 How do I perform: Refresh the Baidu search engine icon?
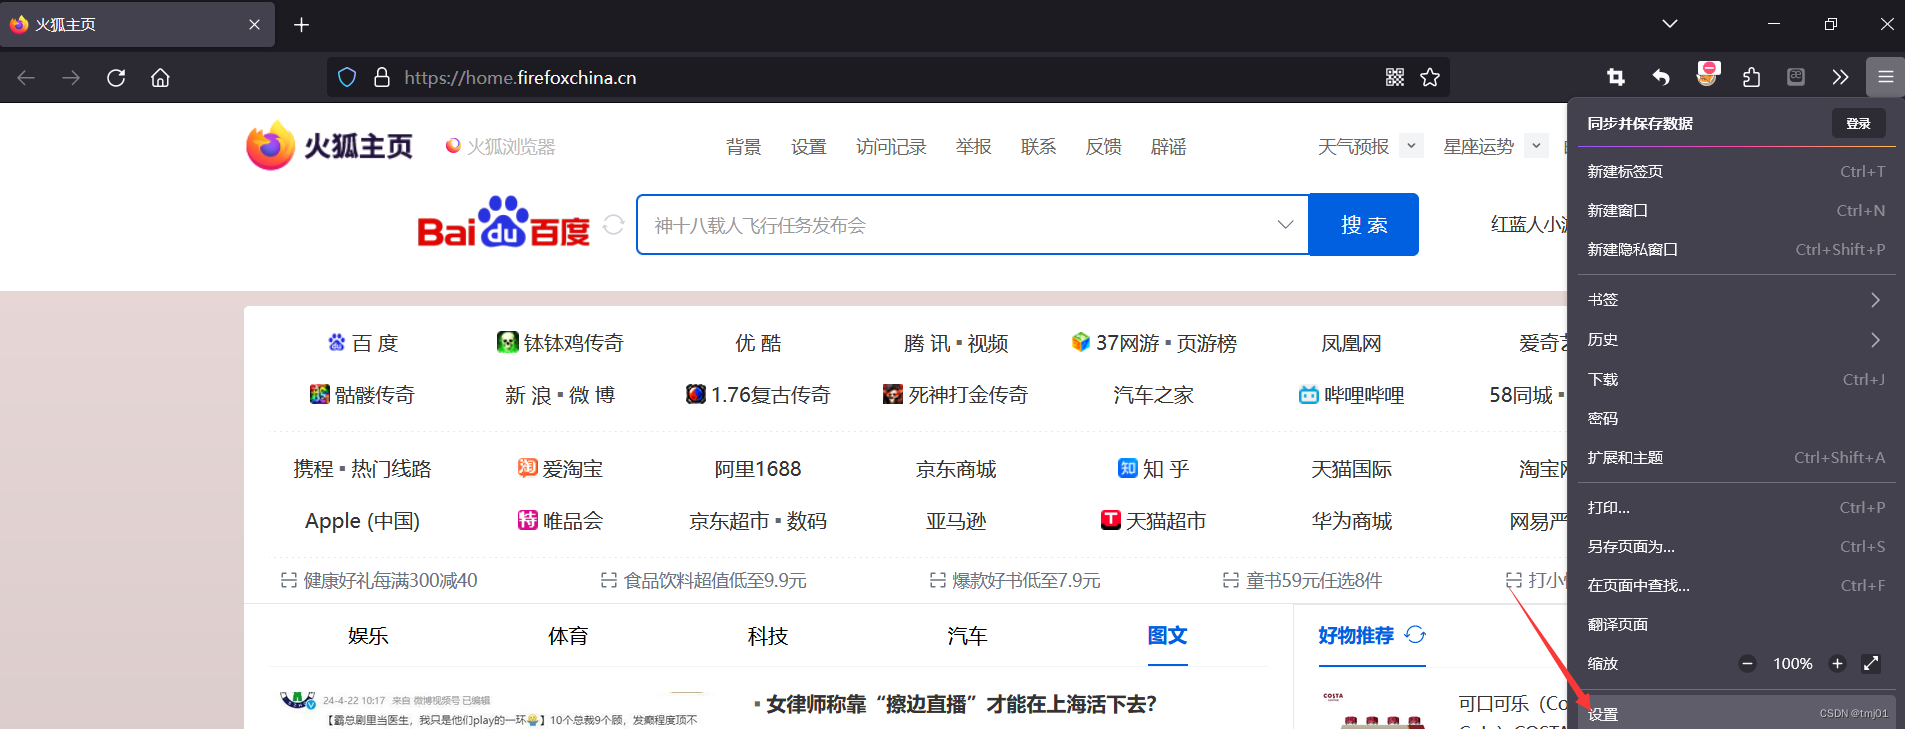(614, 225)
